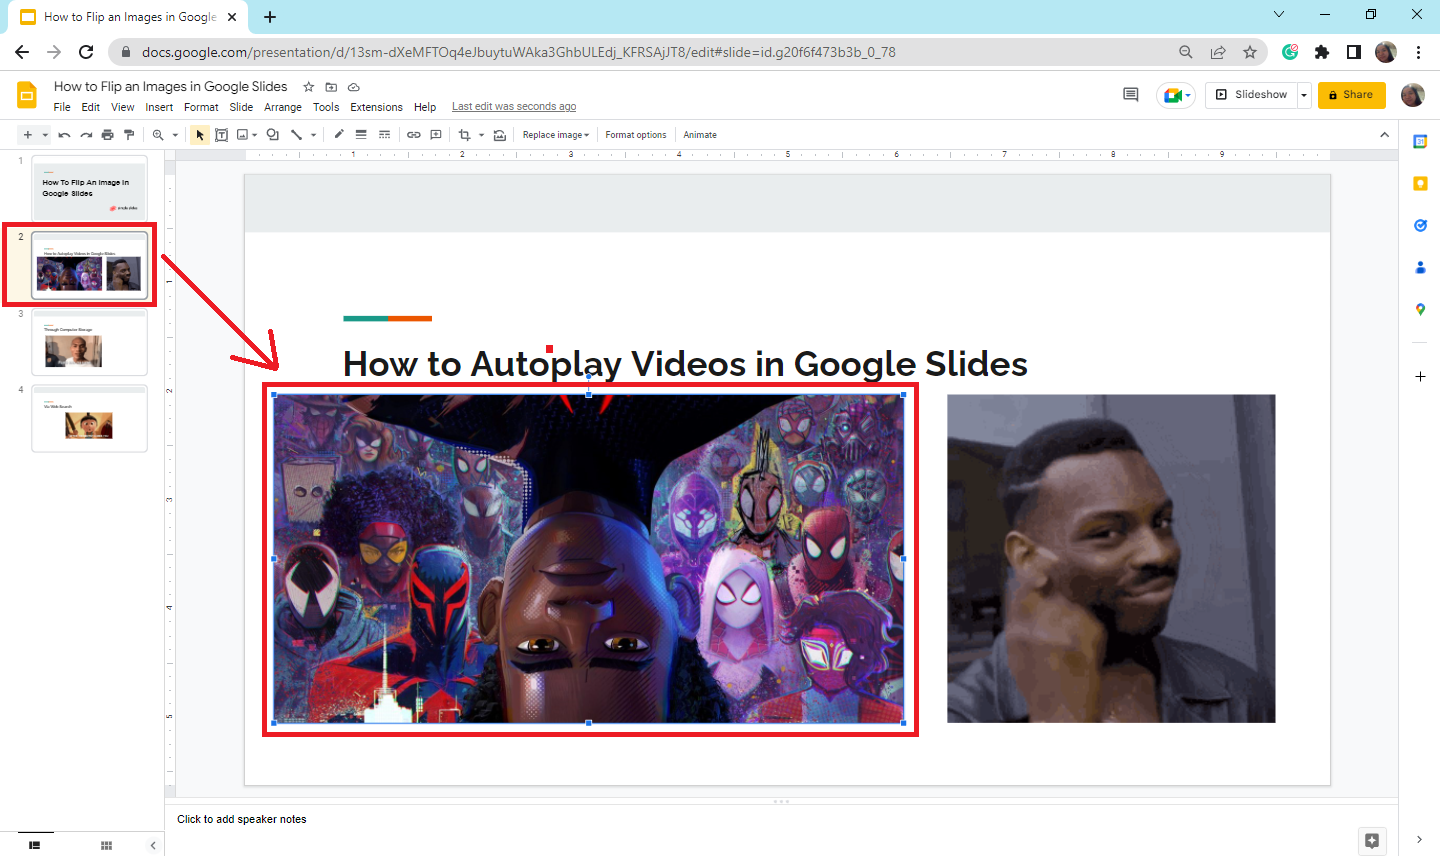Select the Paint format tool
The width and height of the screenshot is (1440, 856).
(129, 135)
